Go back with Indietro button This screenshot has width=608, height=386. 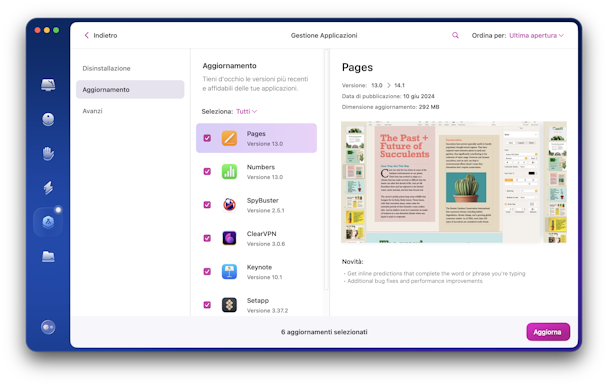click(101, 35)
